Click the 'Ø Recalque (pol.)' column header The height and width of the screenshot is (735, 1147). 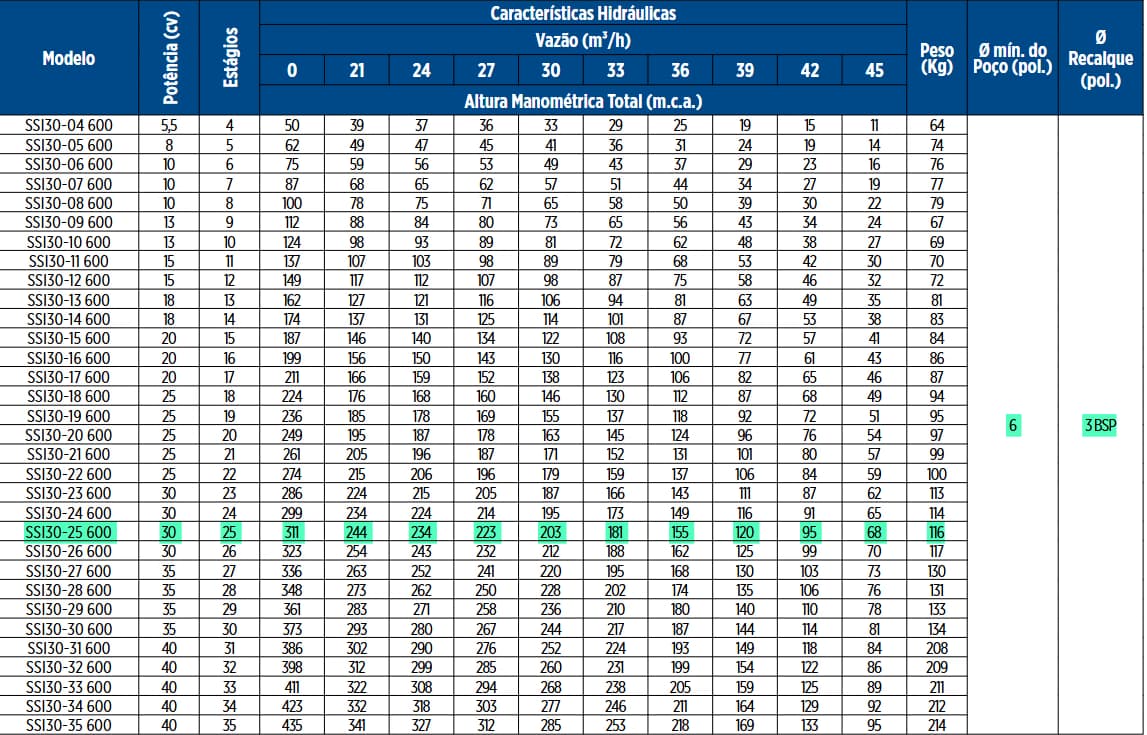pos(1100,58)
